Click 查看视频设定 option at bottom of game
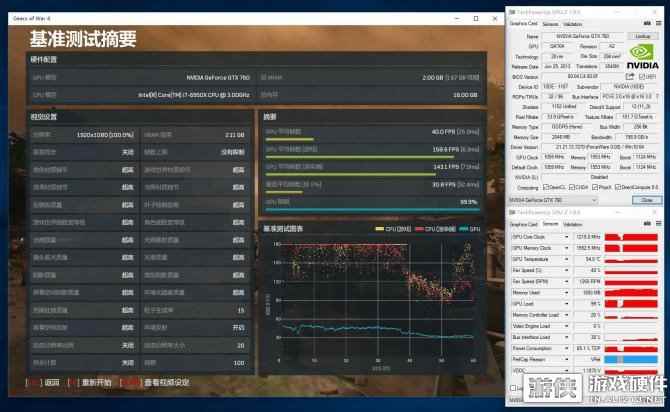Image resolution: width=670 pixels, height=412 pixels. click(x=166, y=383)
